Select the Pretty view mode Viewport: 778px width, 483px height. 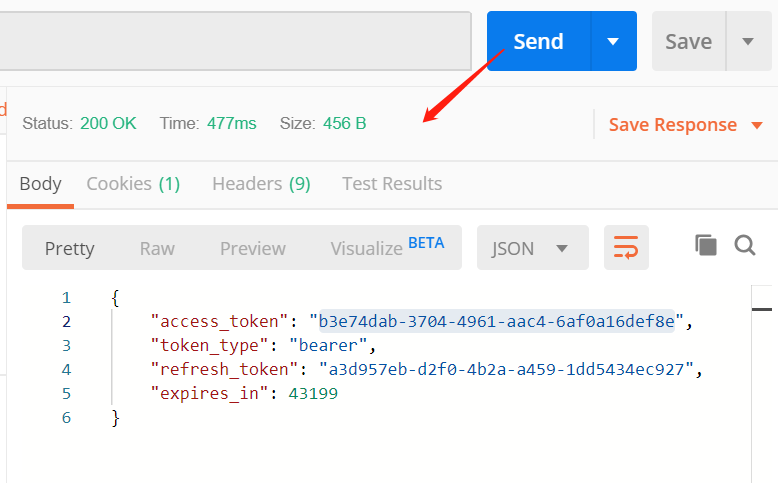[69, 248]
